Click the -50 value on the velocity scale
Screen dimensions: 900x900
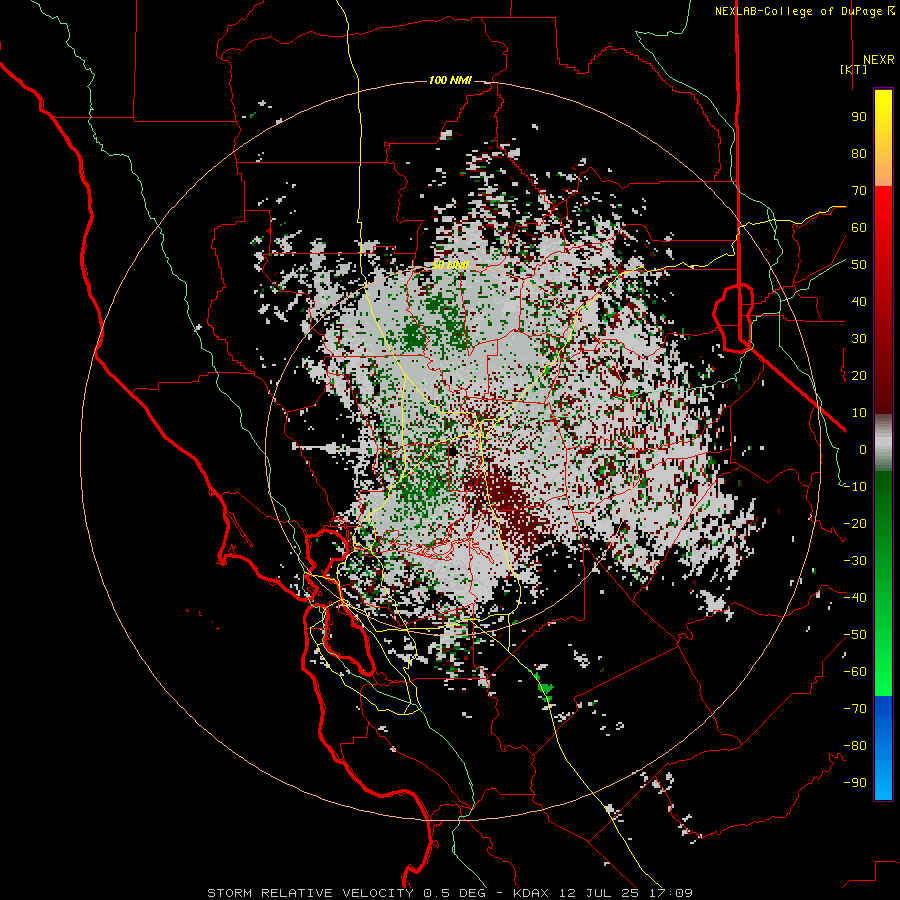coord(855,635)
